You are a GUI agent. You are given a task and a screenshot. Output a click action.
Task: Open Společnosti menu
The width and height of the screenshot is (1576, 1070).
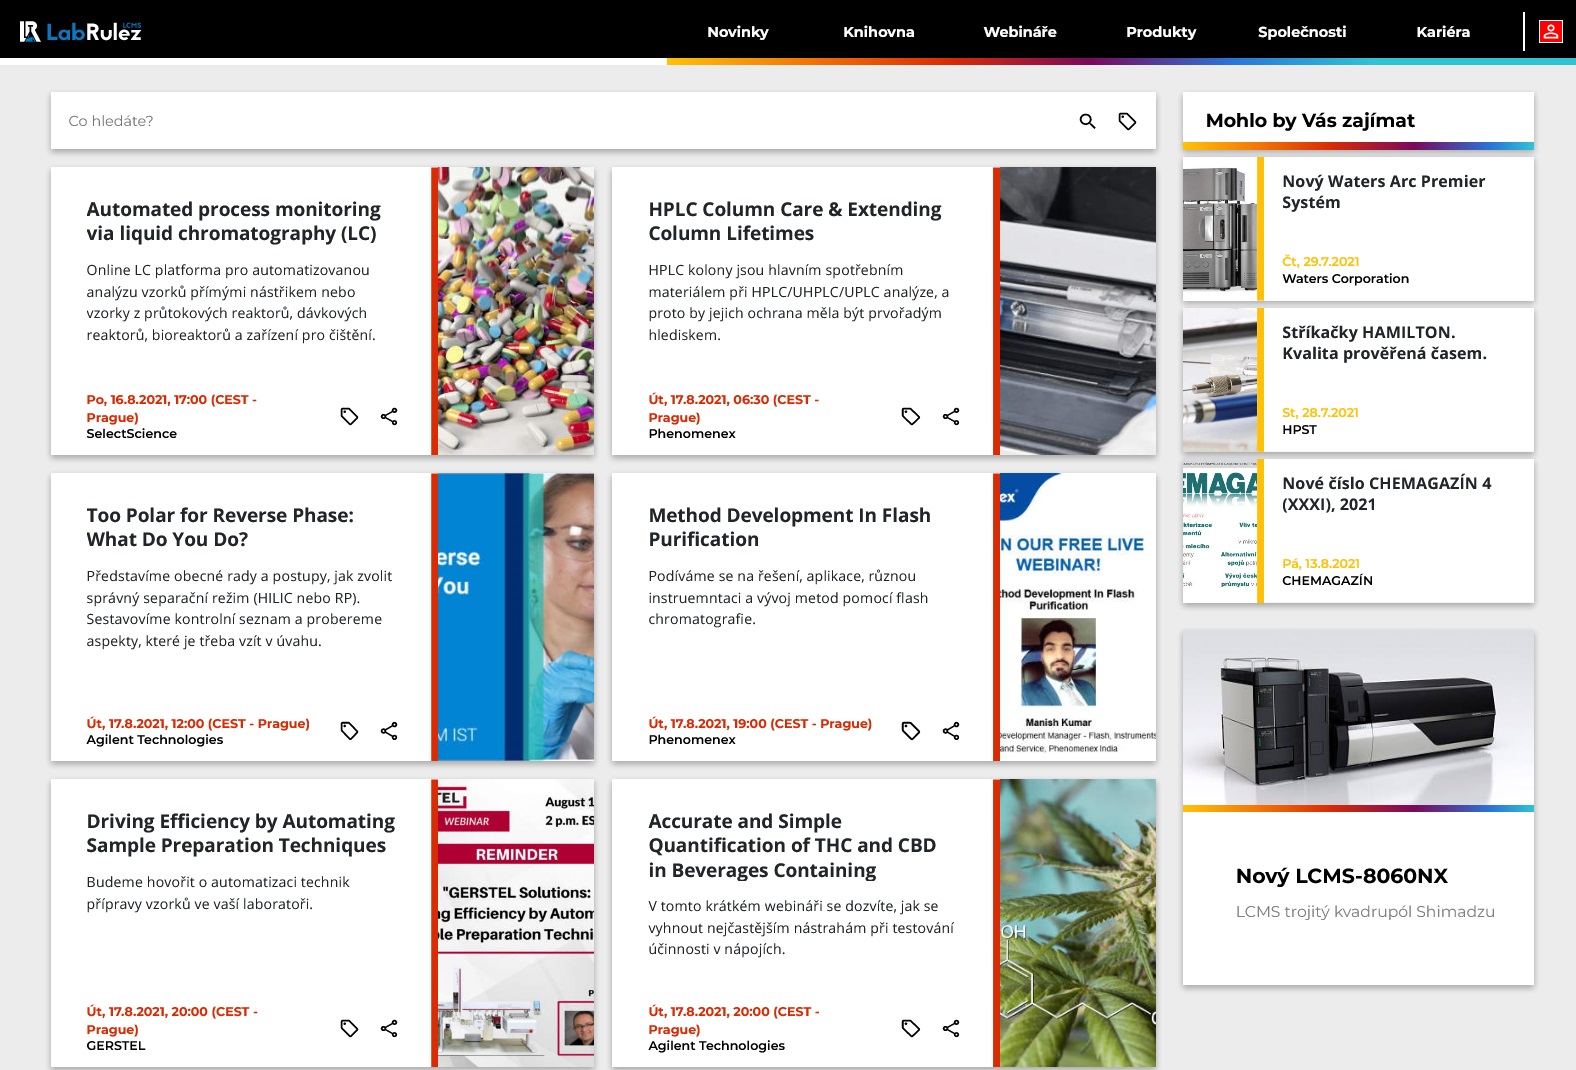[1302, 32]
